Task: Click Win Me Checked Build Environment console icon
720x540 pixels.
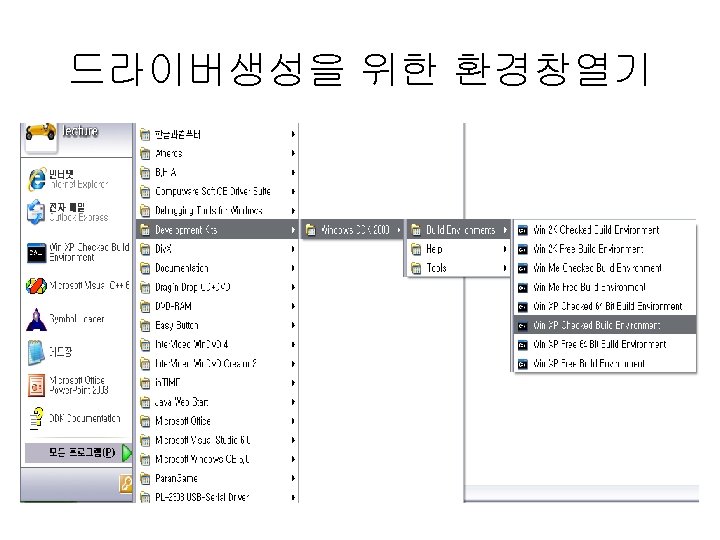Action: pyautogui.click(x=523, y=268)
